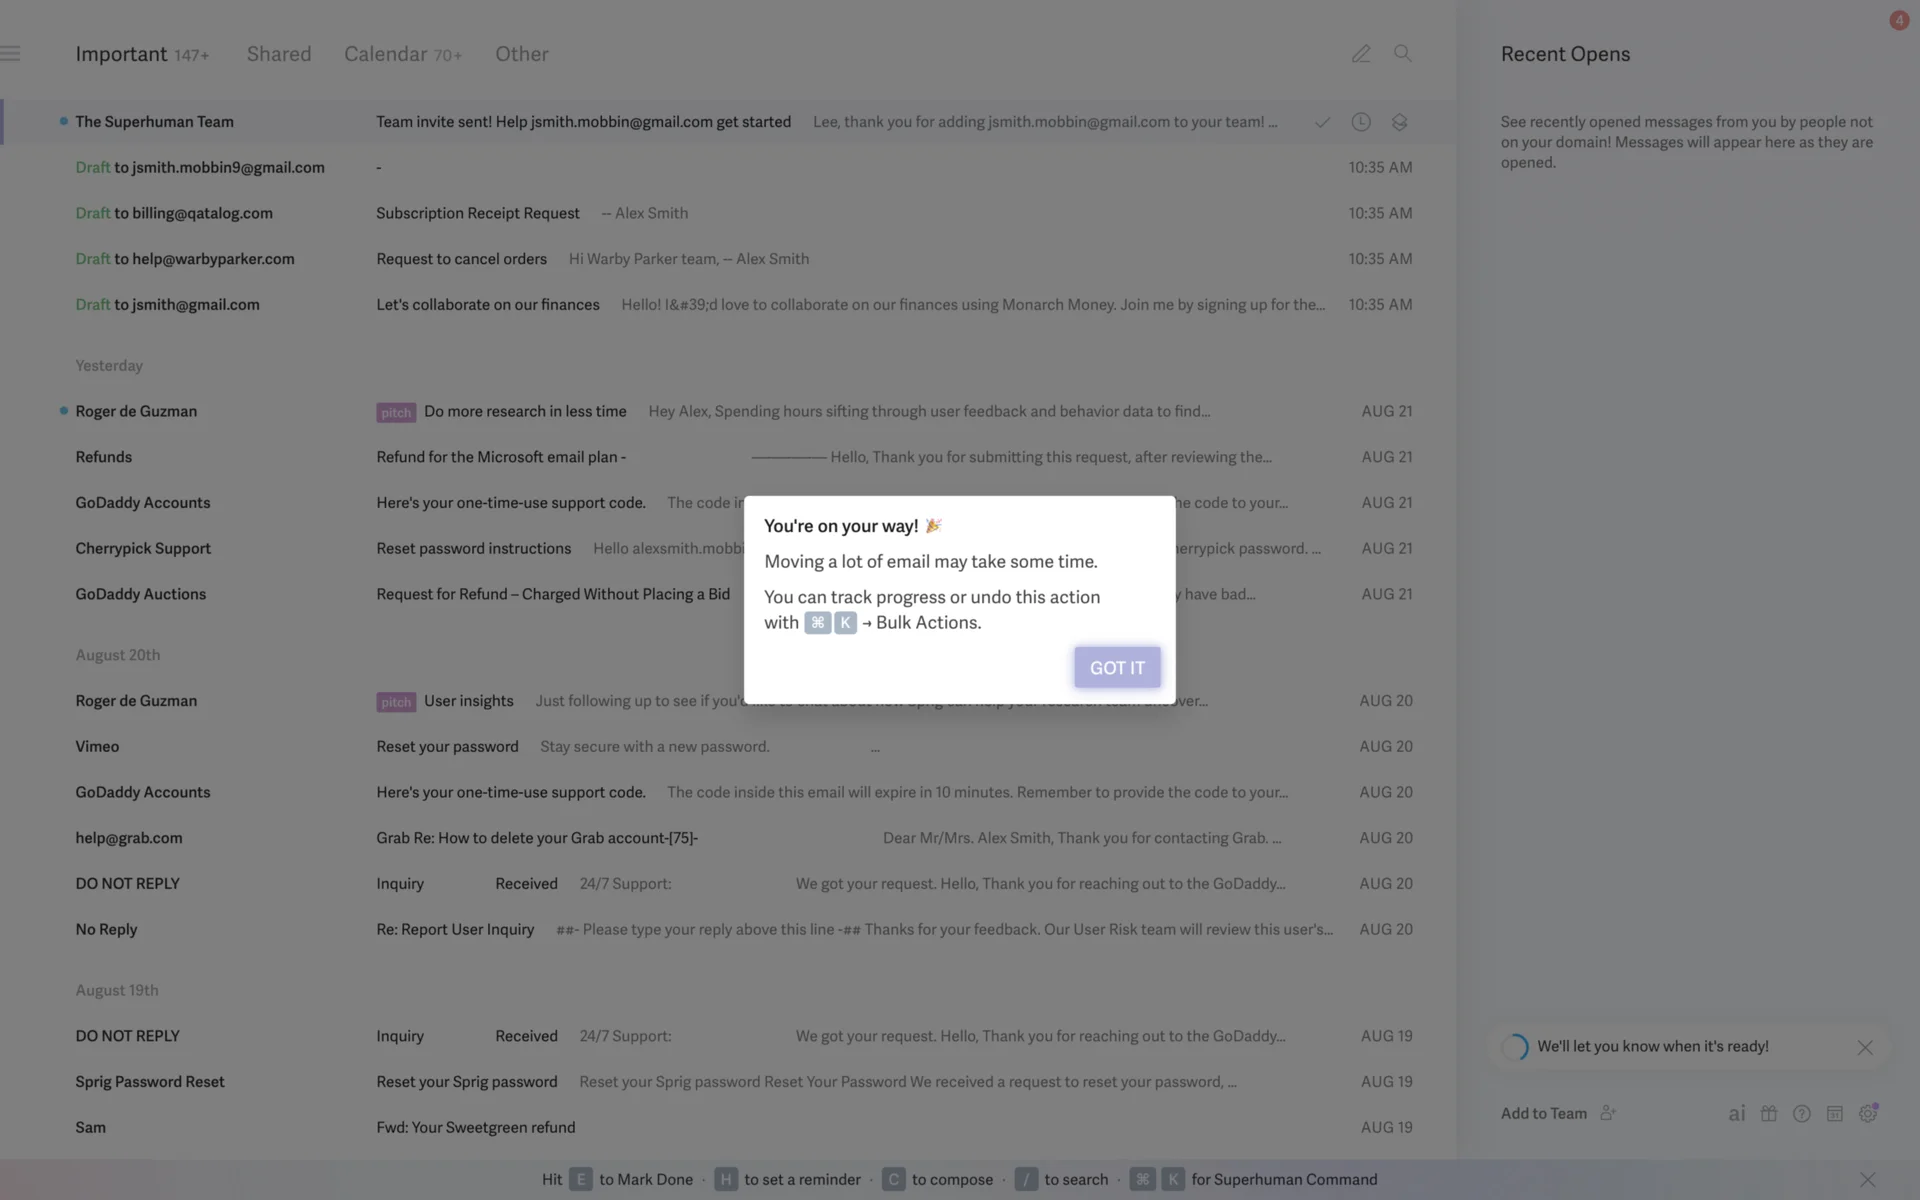This screenshot has width=1920, height=1200.
Task: Click the GOT IT button
Action: click(x=1117, y=667)
